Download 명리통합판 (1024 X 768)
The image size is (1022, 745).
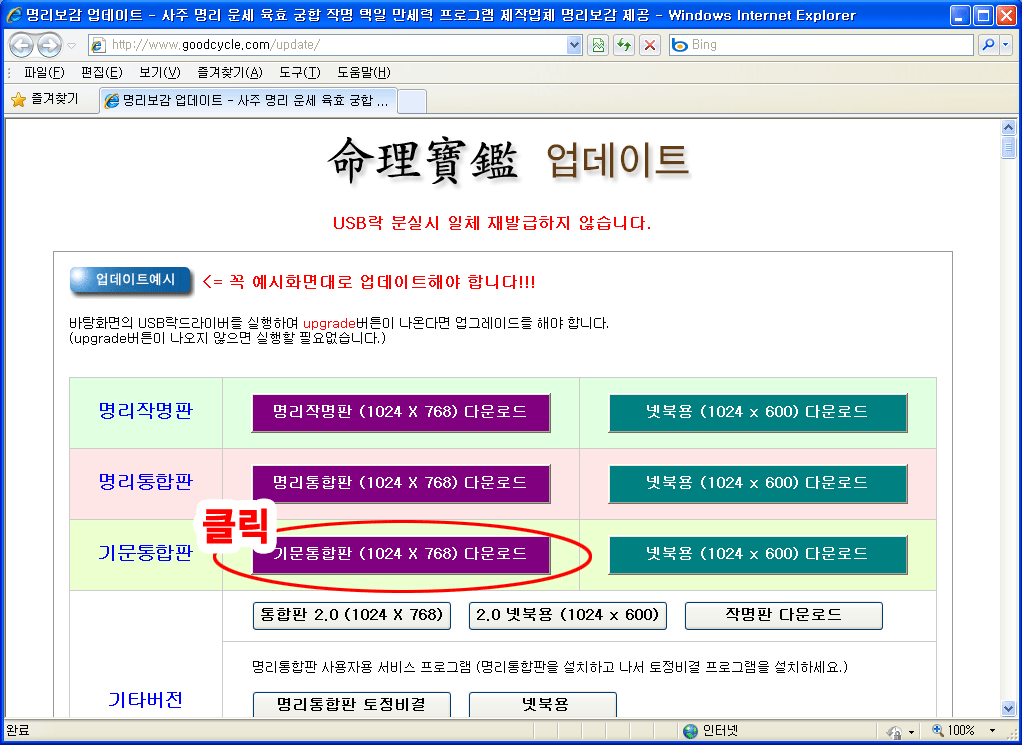[x=401, y=484]
